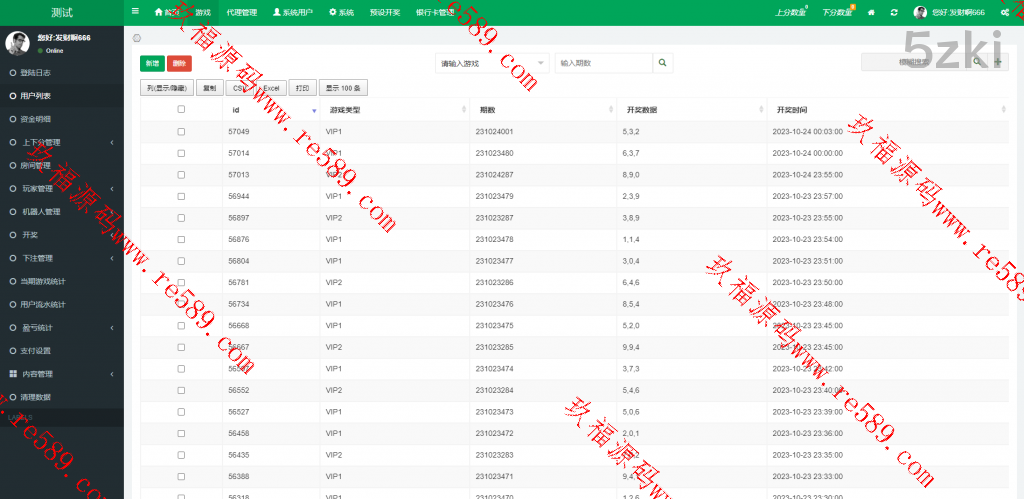Click the refresh icon in the top bar

tap(892, 13)
